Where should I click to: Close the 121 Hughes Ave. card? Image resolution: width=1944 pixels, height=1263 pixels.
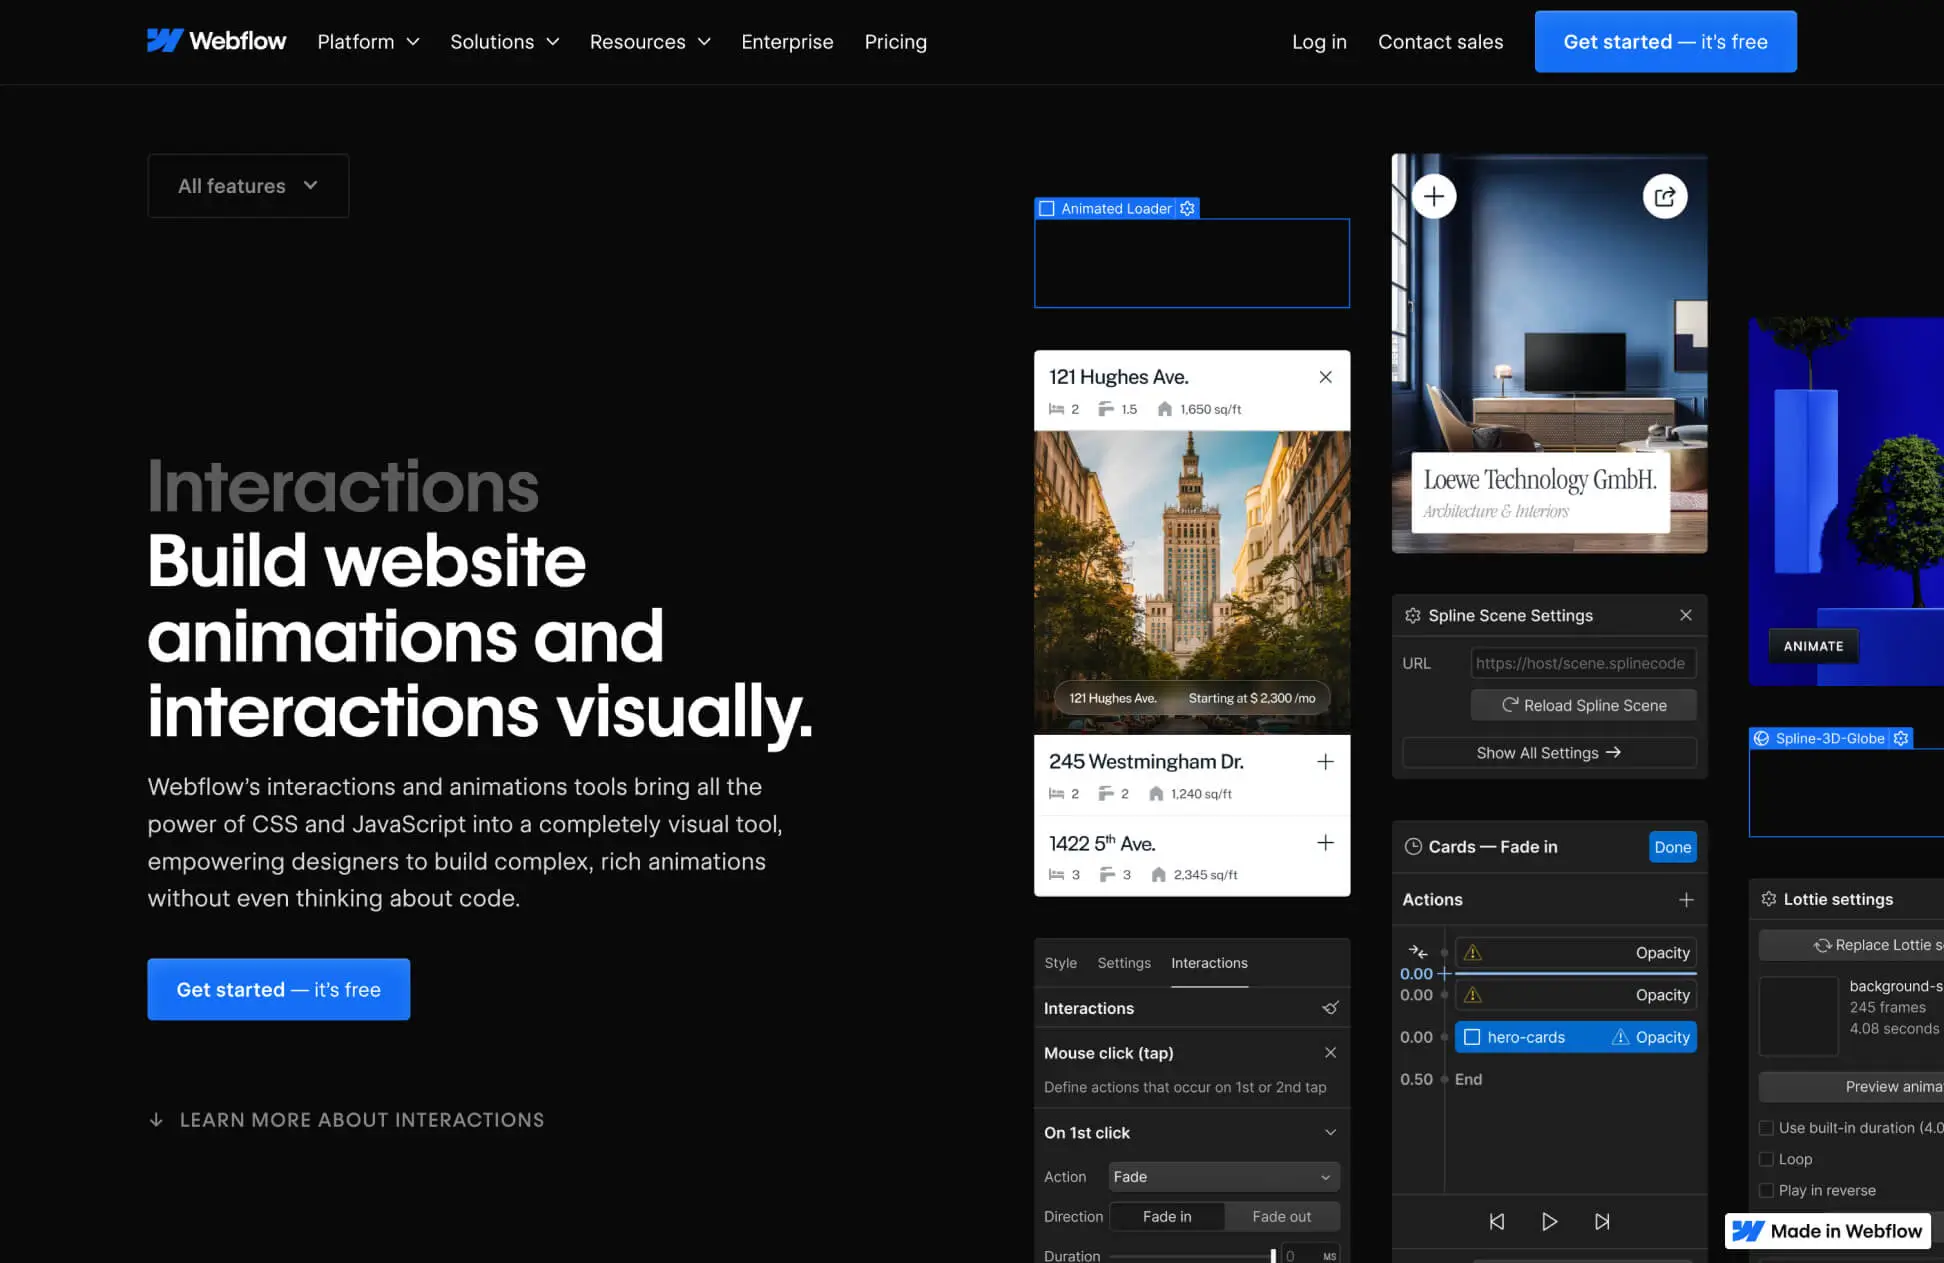click(1325, 377)
